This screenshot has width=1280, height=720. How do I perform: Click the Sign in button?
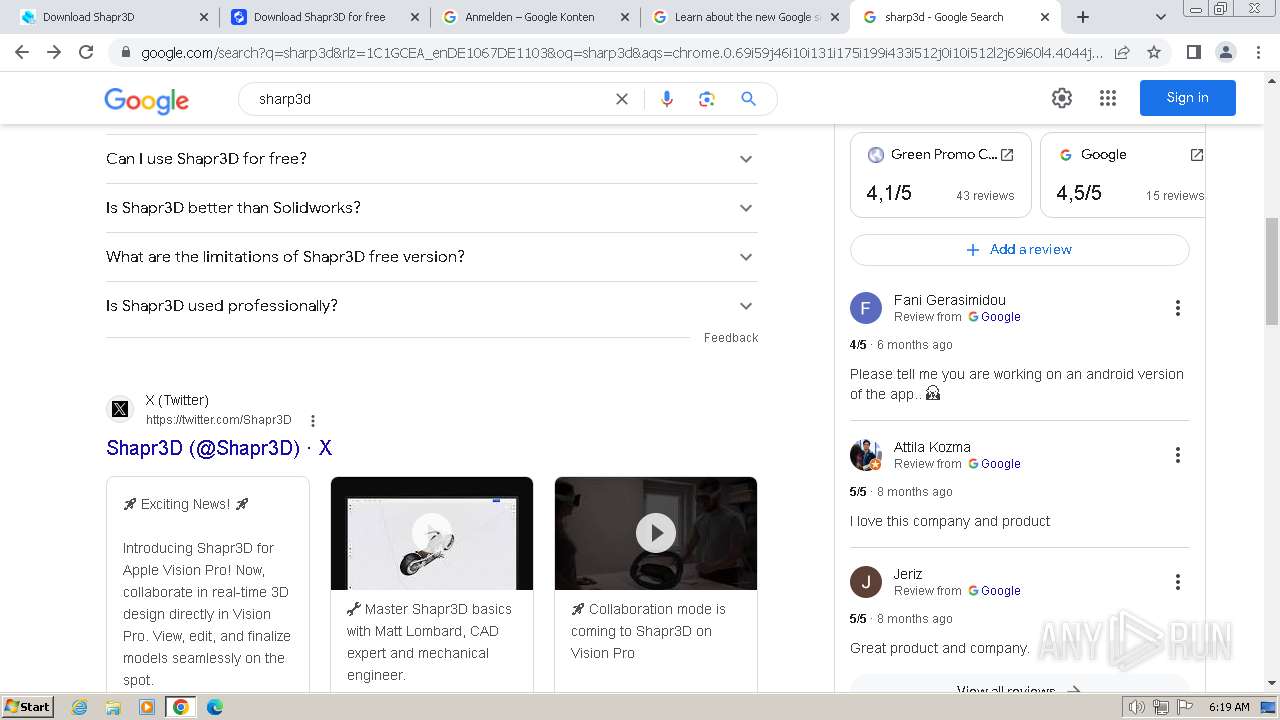(1187, 98)
